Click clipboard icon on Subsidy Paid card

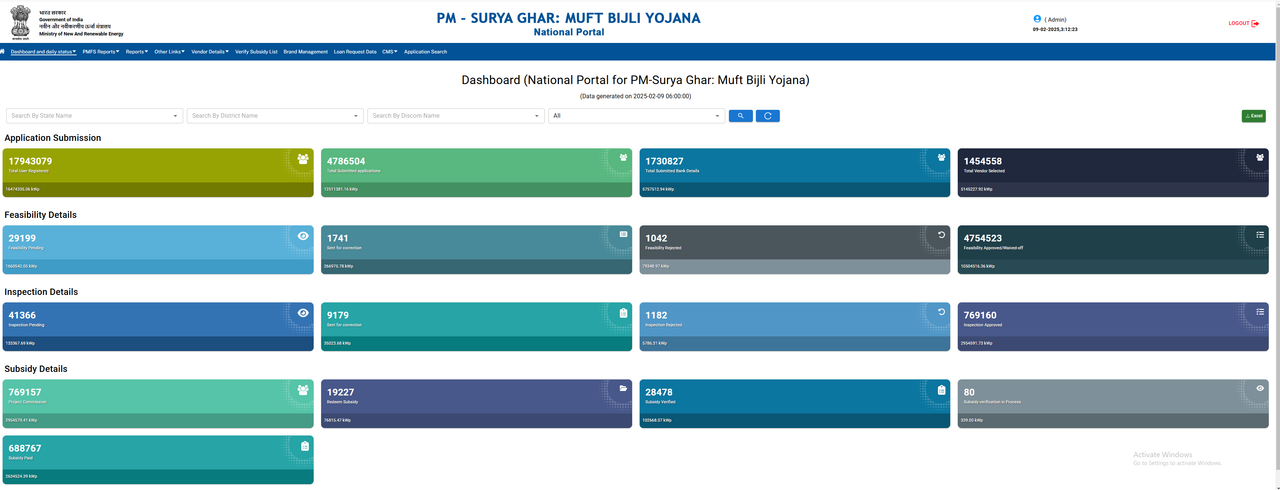tap(304, 446)
